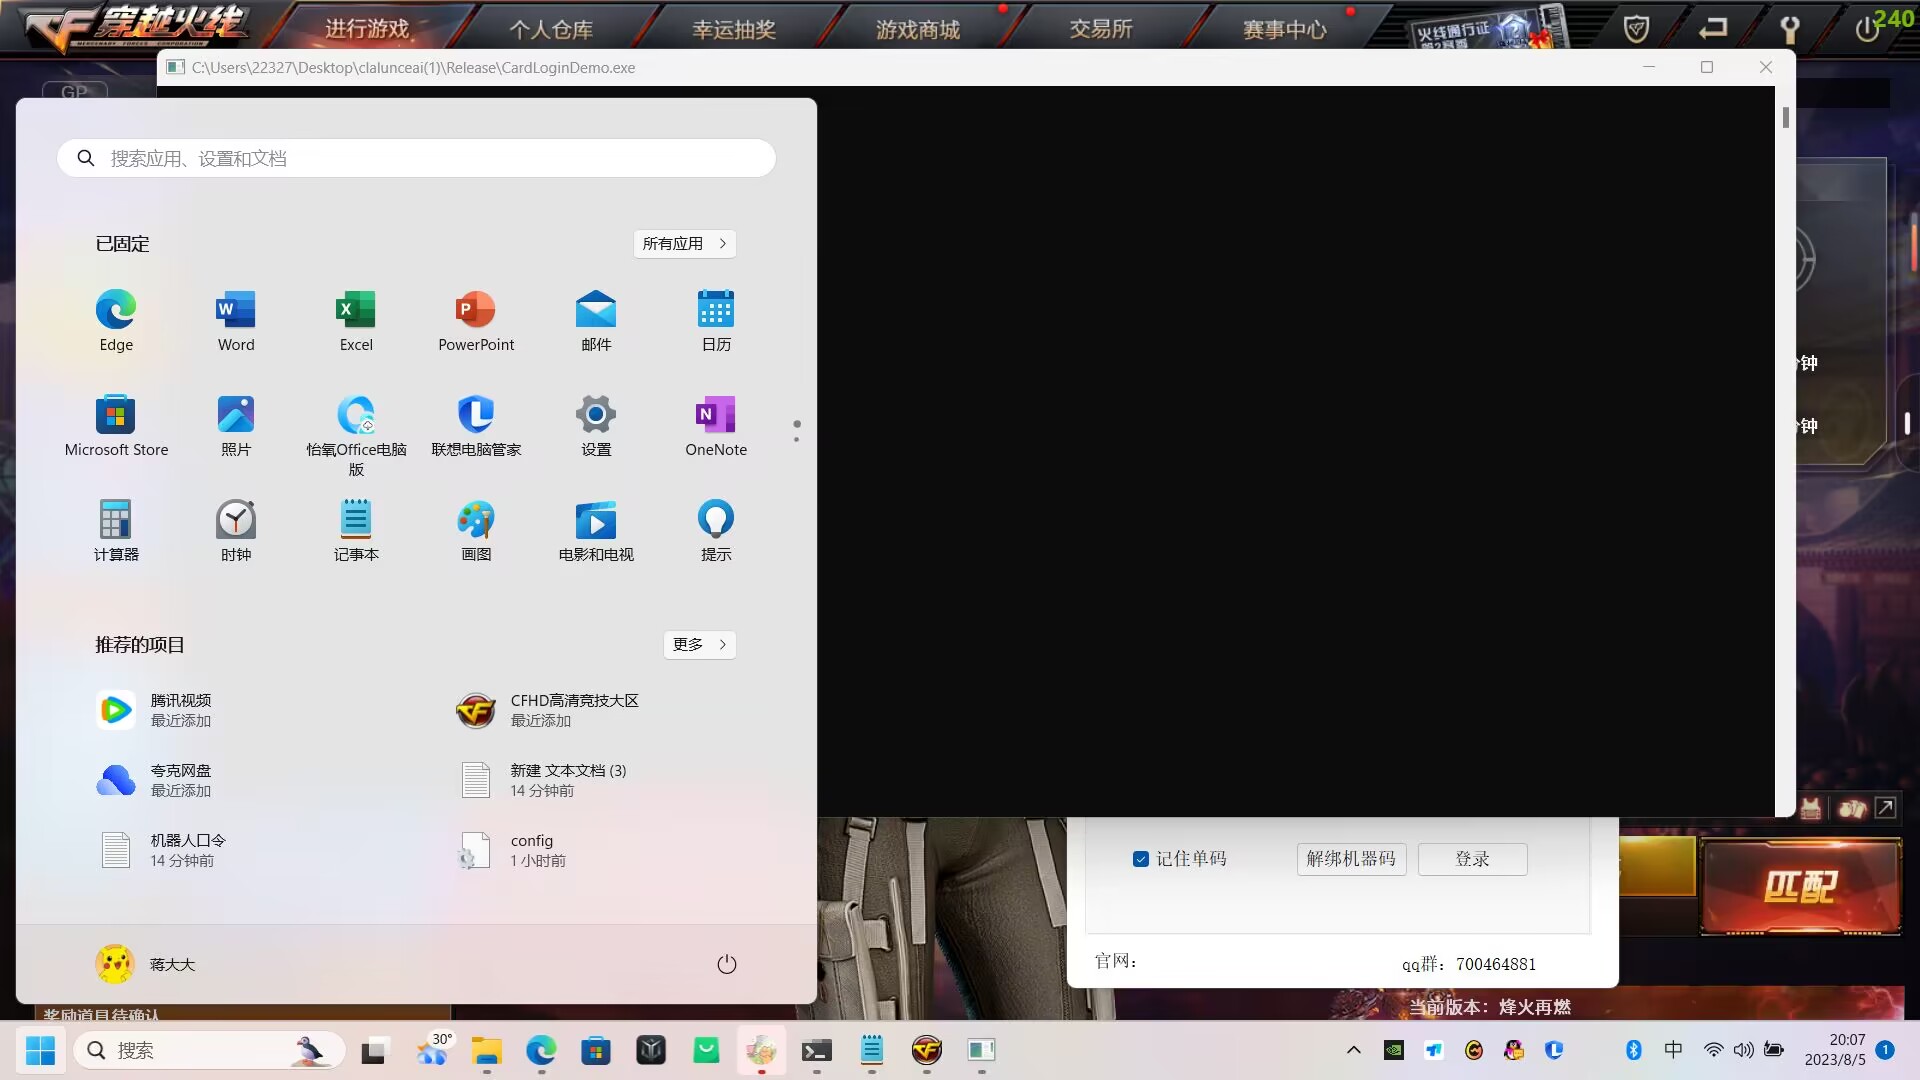Image resolution: width=1920 pixels, height=1080 pixels.
Task: Show hidden tray icons chevron
Action: [1353, 1050]
